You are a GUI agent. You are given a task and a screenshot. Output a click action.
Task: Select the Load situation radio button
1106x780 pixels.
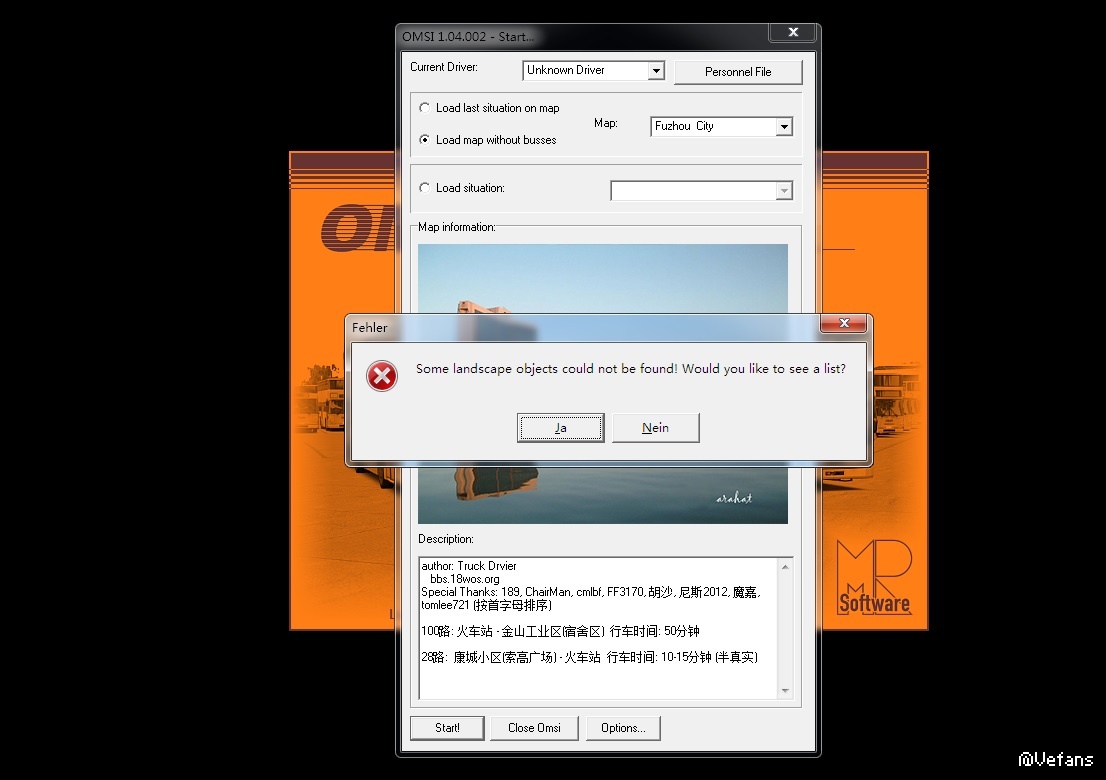[424, 188]
